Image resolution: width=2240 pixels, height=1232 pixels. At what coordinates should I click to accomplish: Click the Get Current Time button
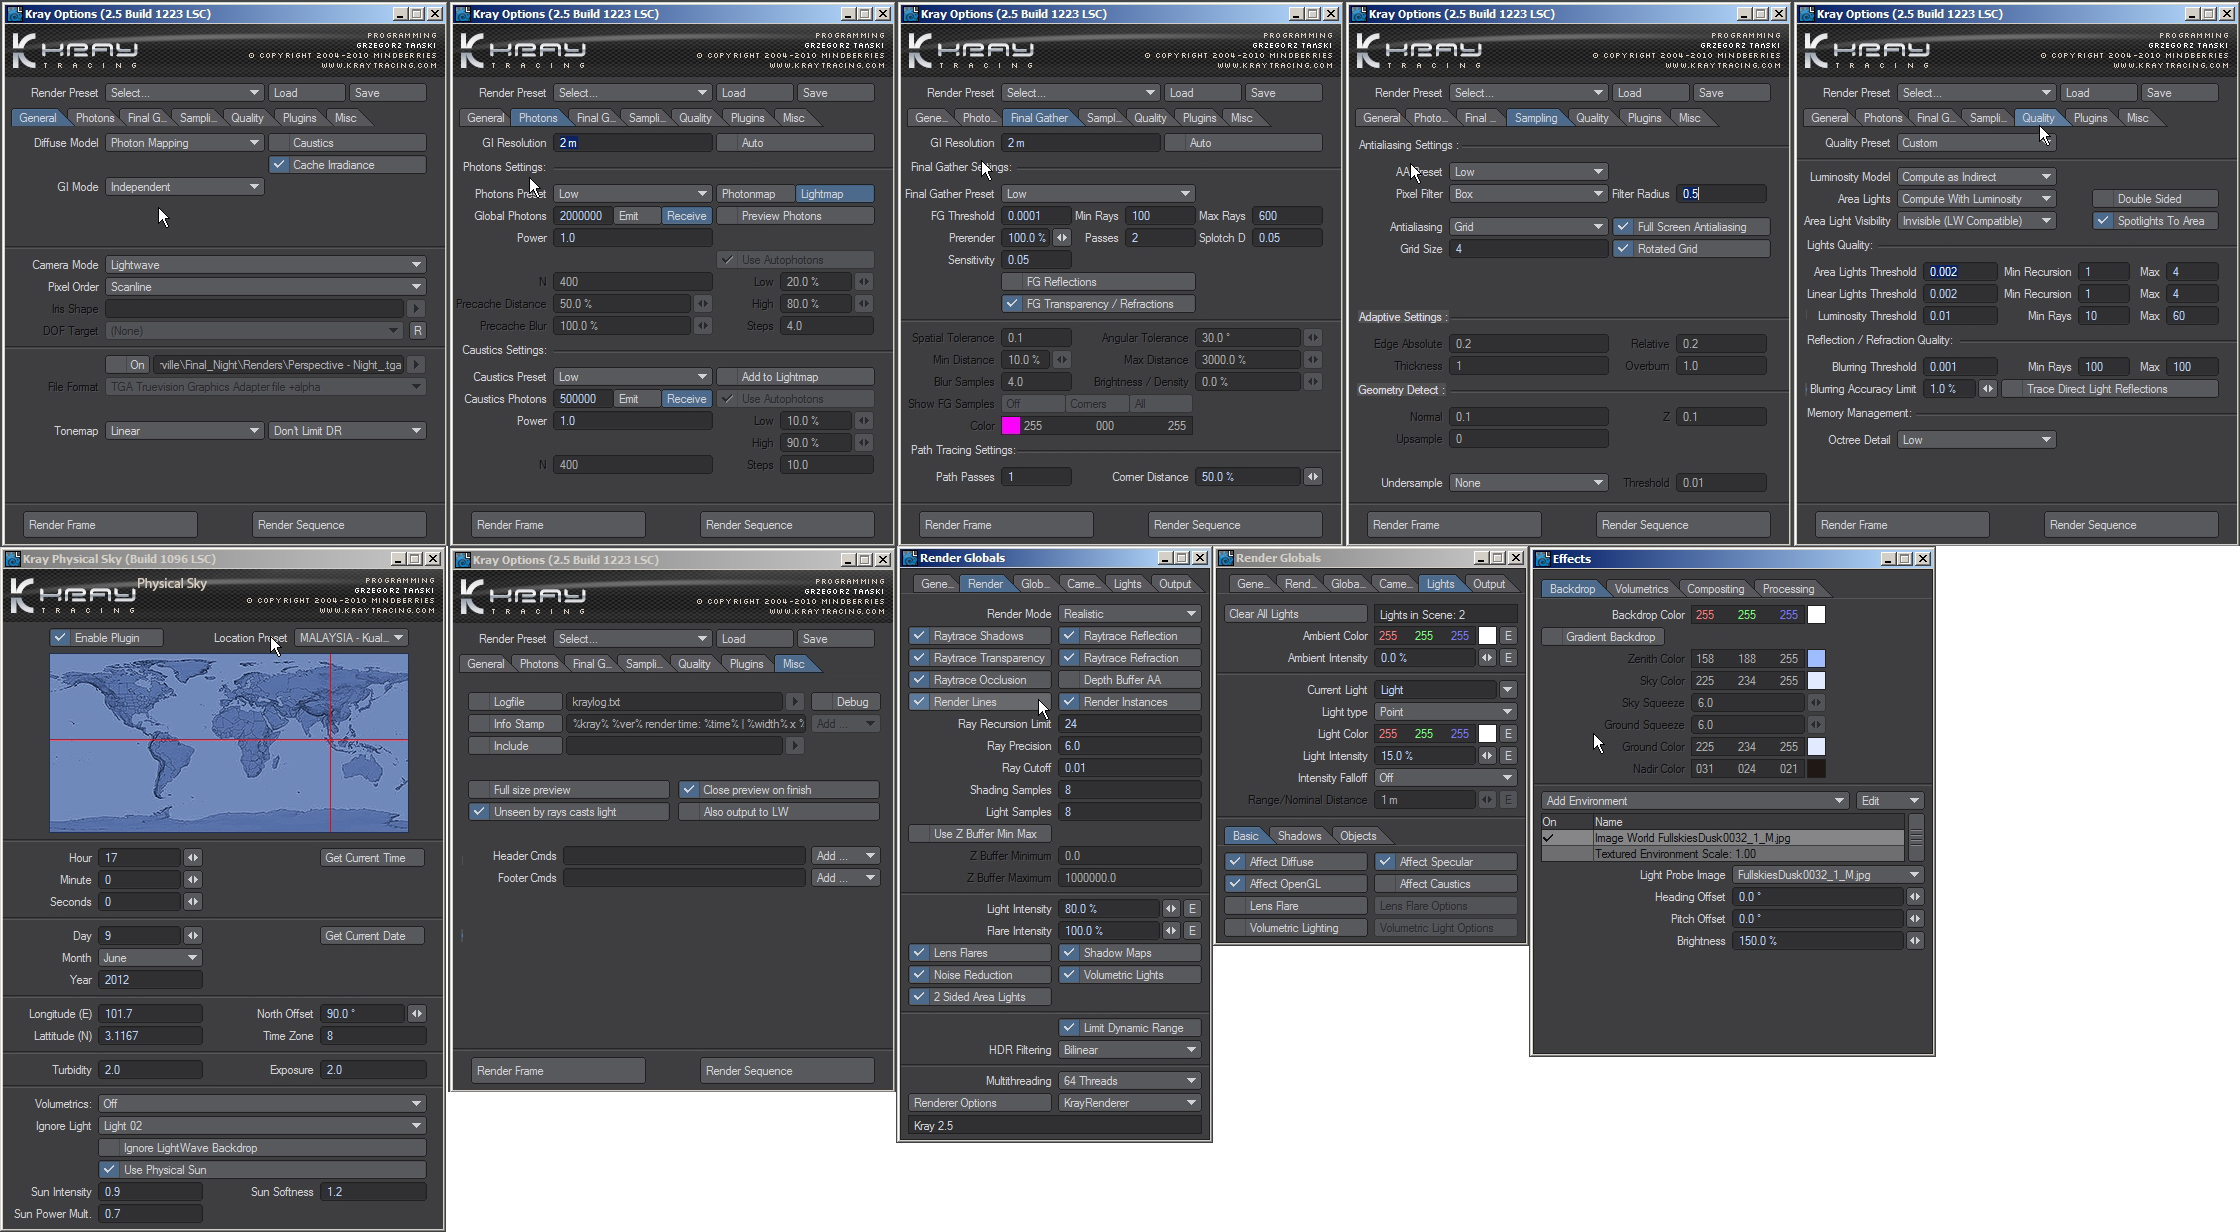(x=365, y=858)
